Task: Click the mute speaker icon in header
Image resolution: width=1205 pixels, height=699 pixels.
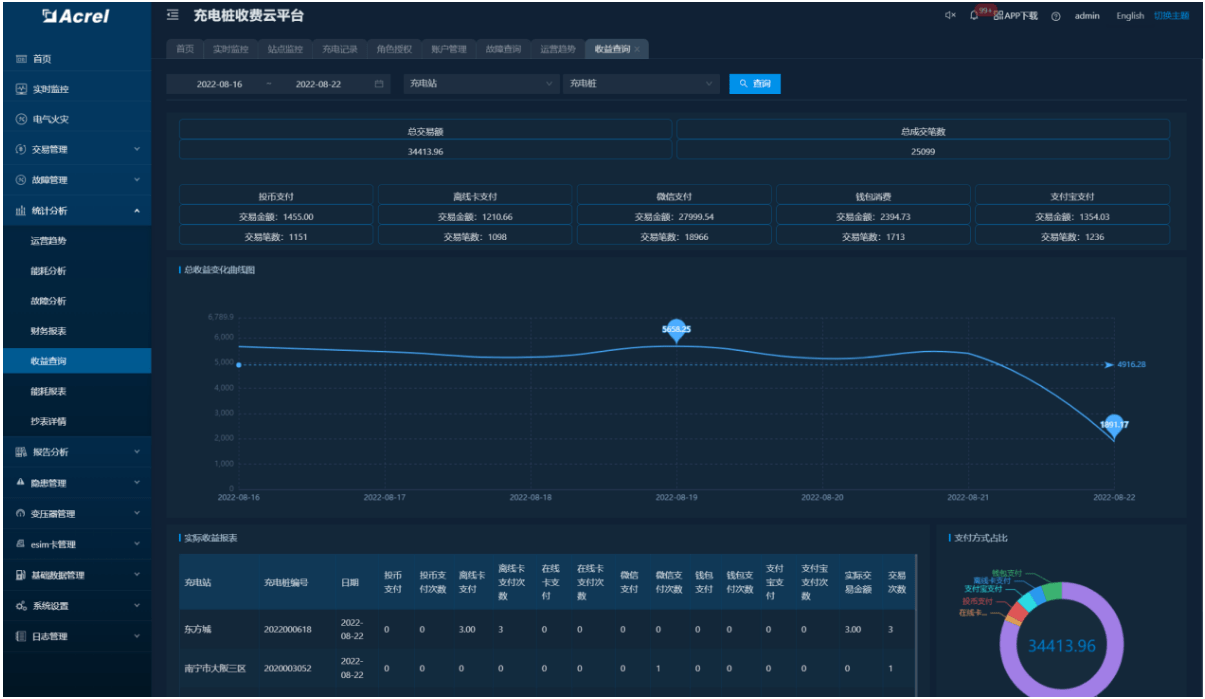Action: point(950,16)
